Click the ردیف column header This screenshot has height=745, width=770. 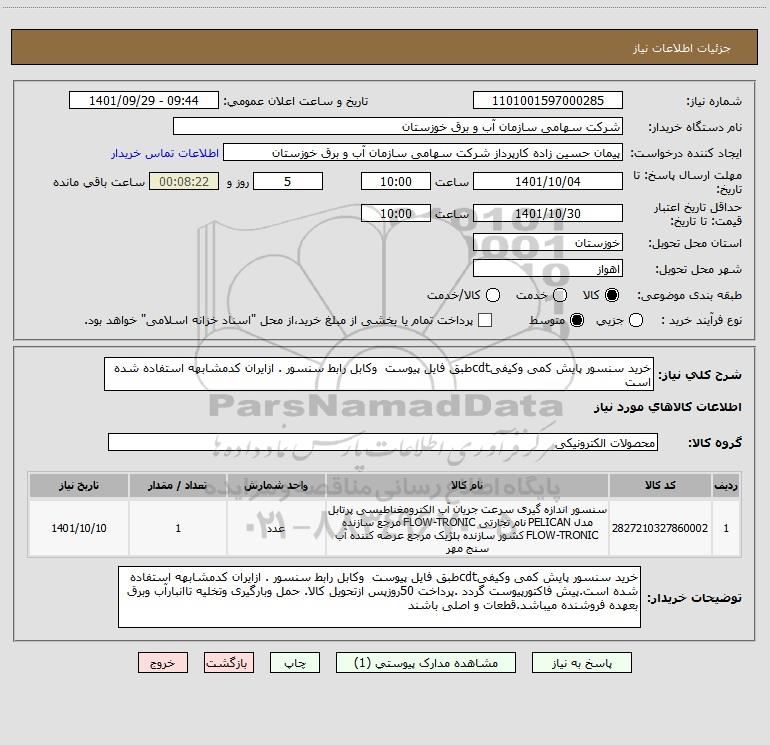tap(726, 486)
